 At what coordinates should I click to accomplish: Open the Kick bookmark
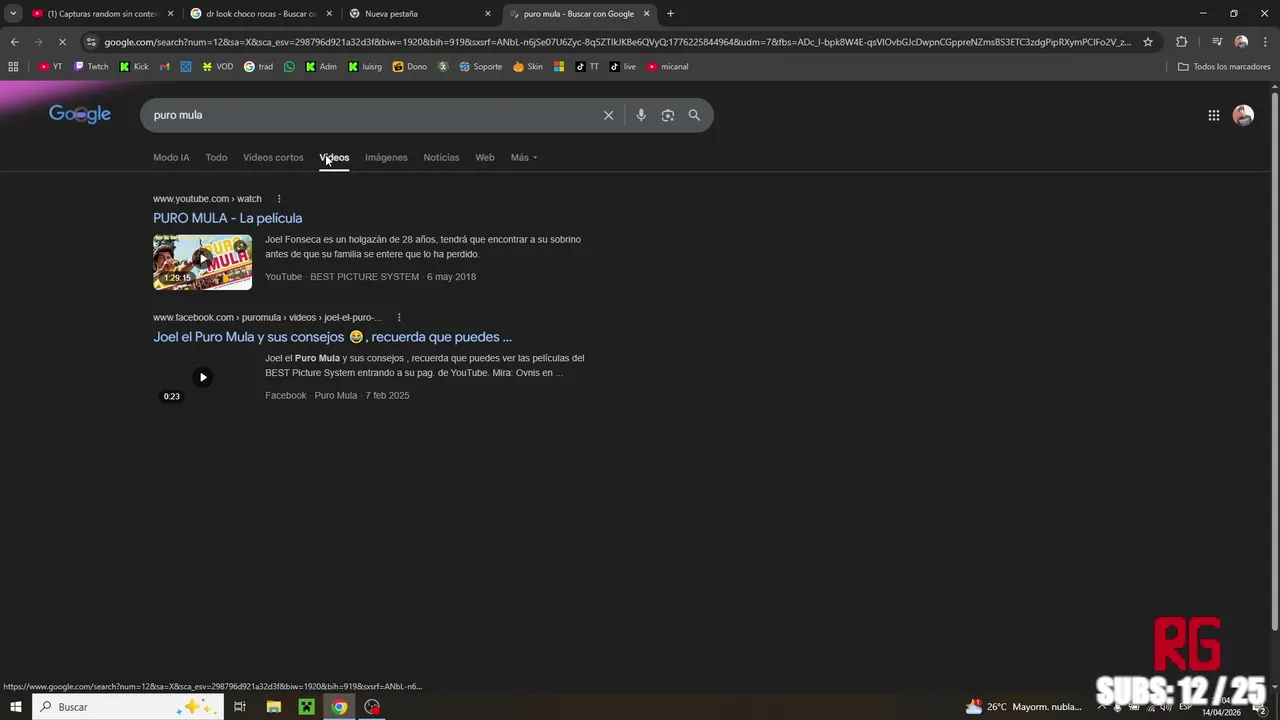[x=134, y=67]
